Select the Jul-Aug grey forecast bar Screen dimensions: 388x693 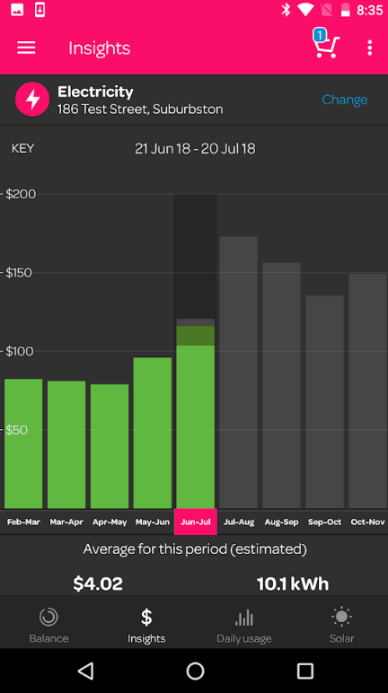[239, 373]
